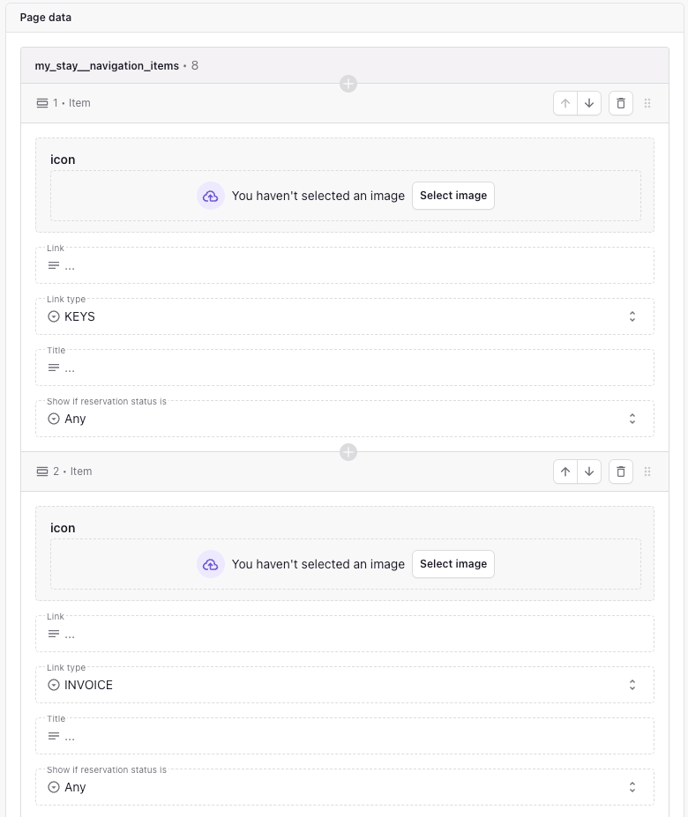Move Item 2 up with arrow
688x817 pixels.
click(565, 472)
